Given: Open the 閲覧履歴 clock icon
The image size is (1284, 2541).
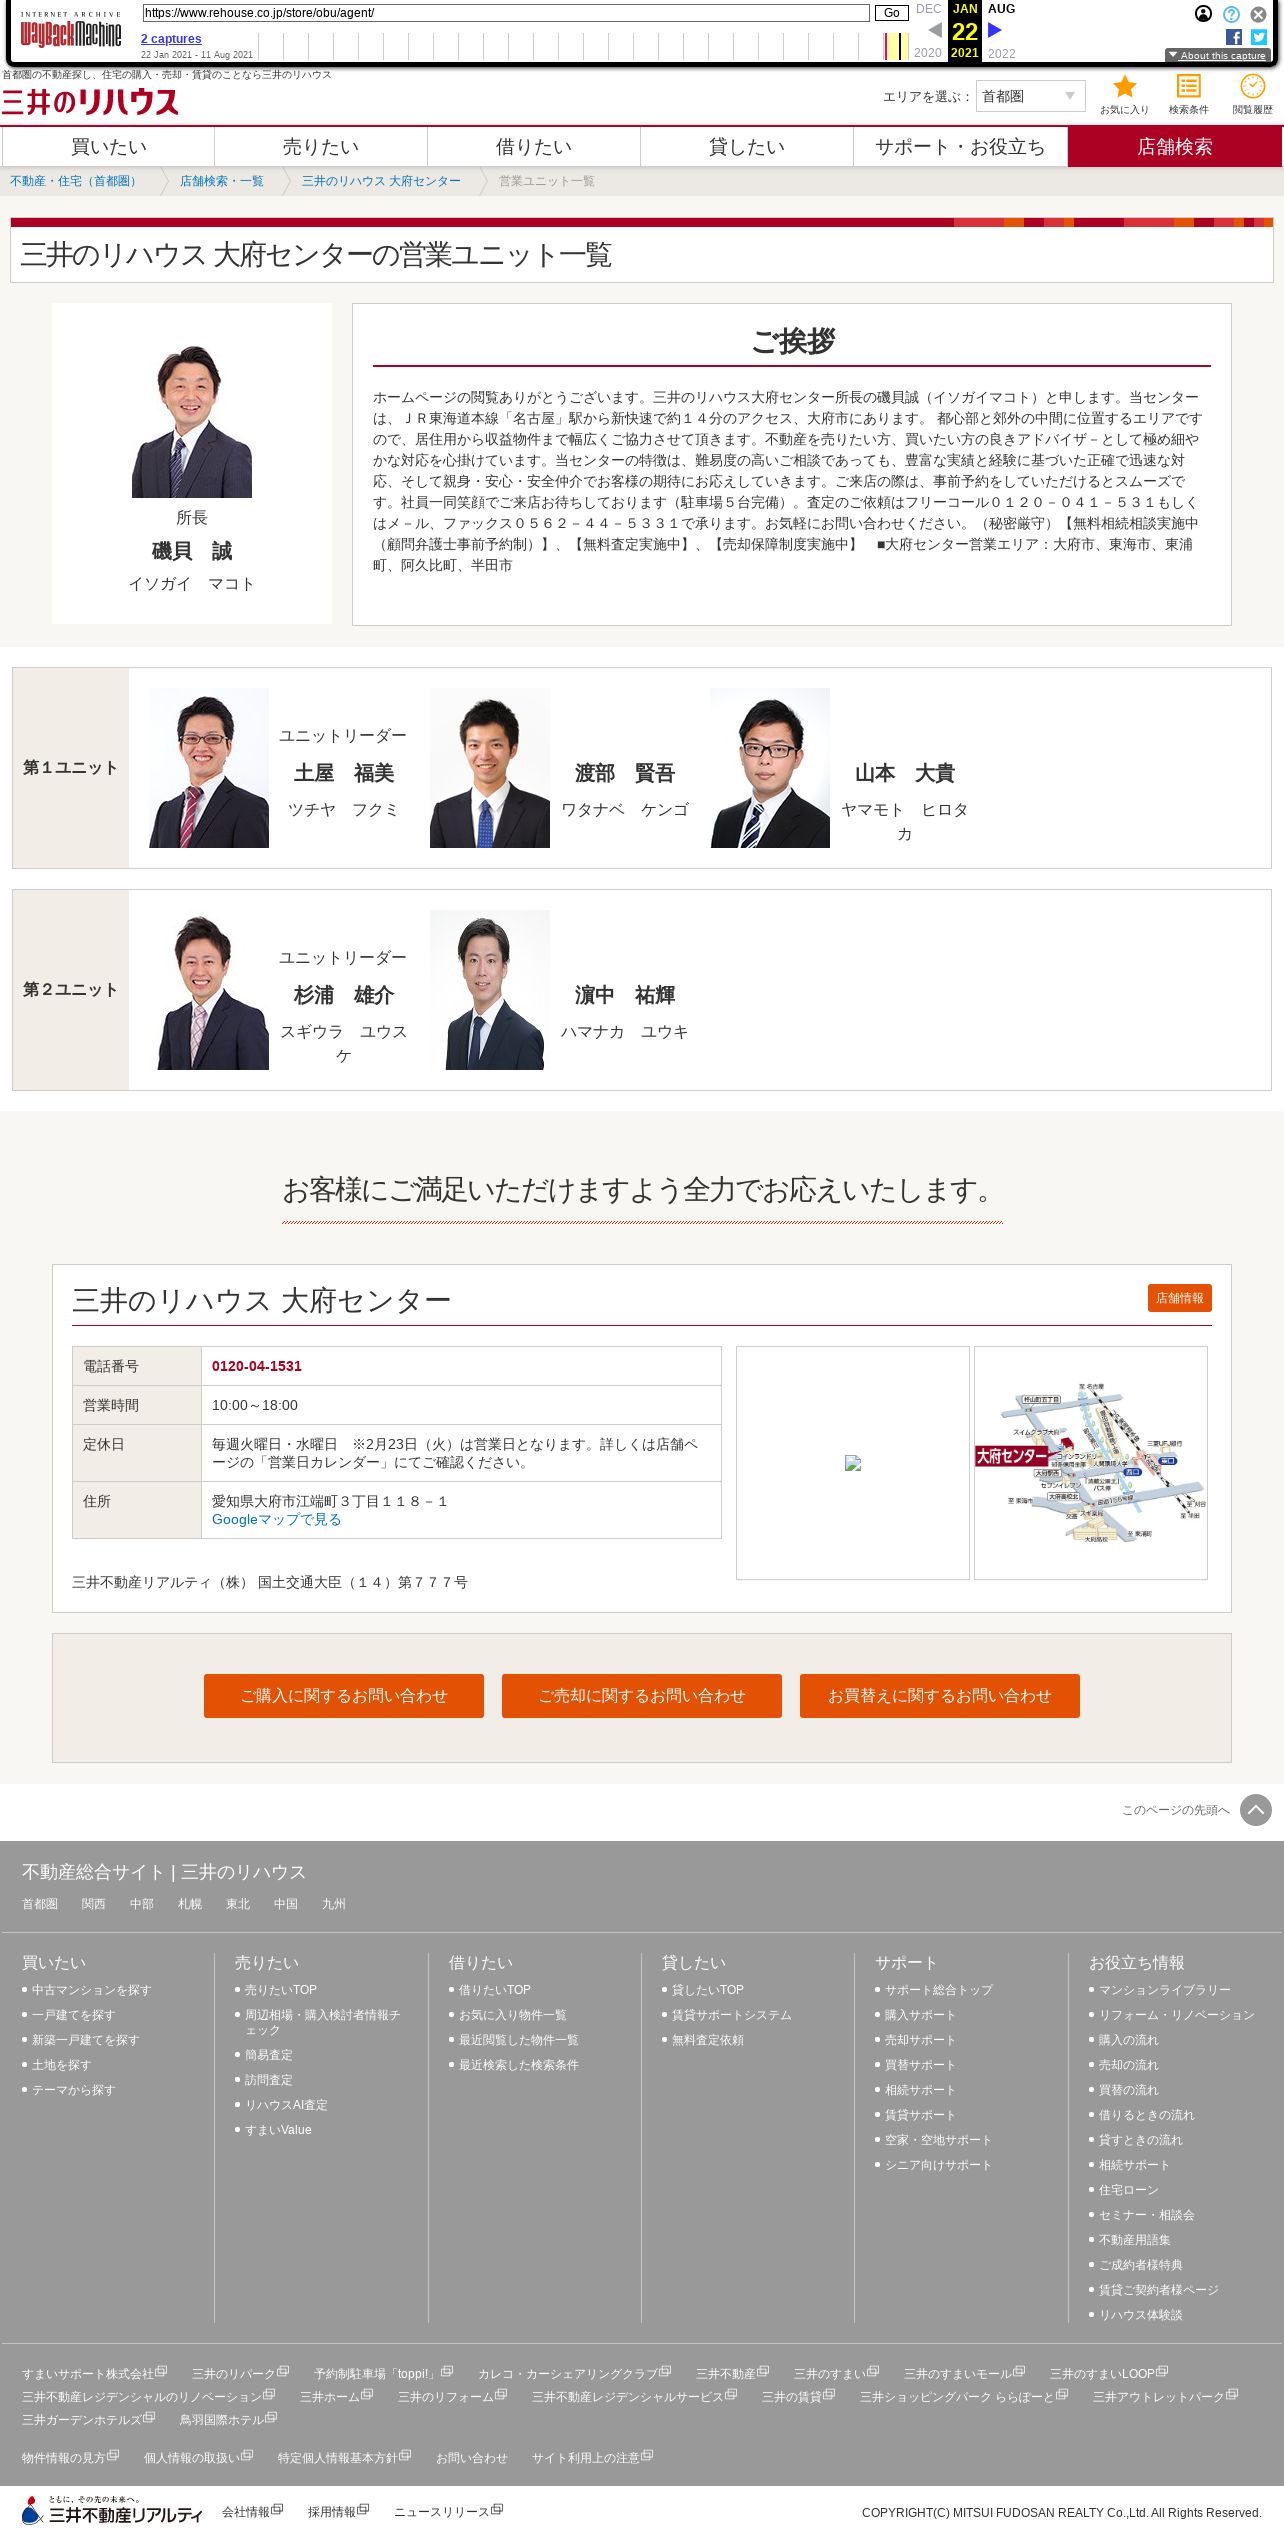Looking at the screenshot, I should click(1252, 87).
